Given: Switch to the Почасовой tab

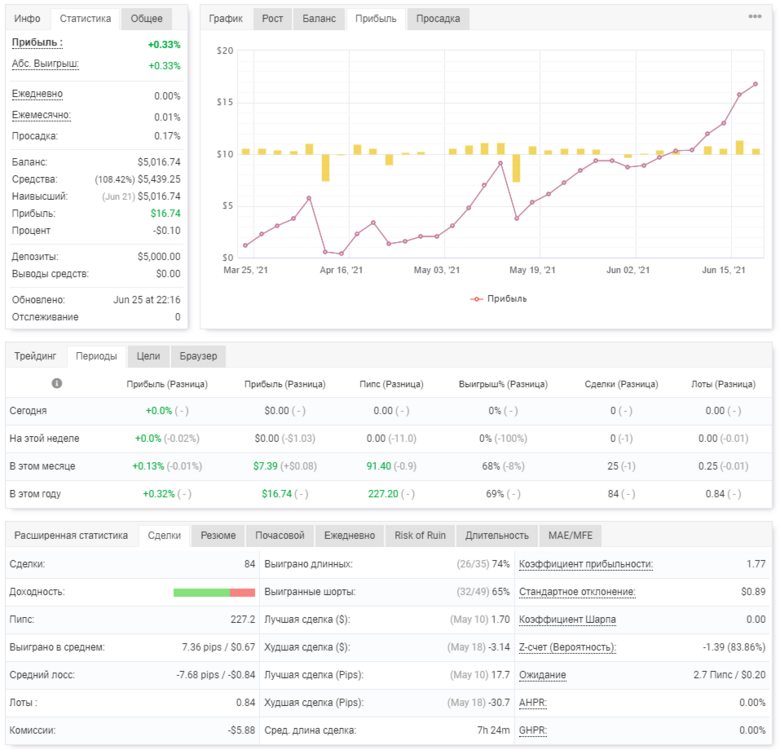Looking at the screenshot, I should coord(280,535).
